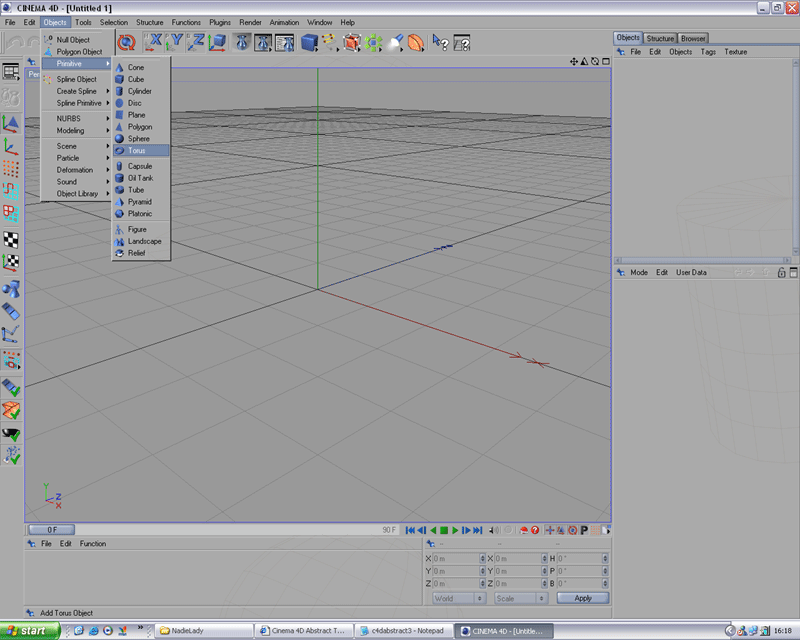Viewport: 800px width, 640px height.
Task: Open NadieLady folder from taskbar
Action: [204, 631]
